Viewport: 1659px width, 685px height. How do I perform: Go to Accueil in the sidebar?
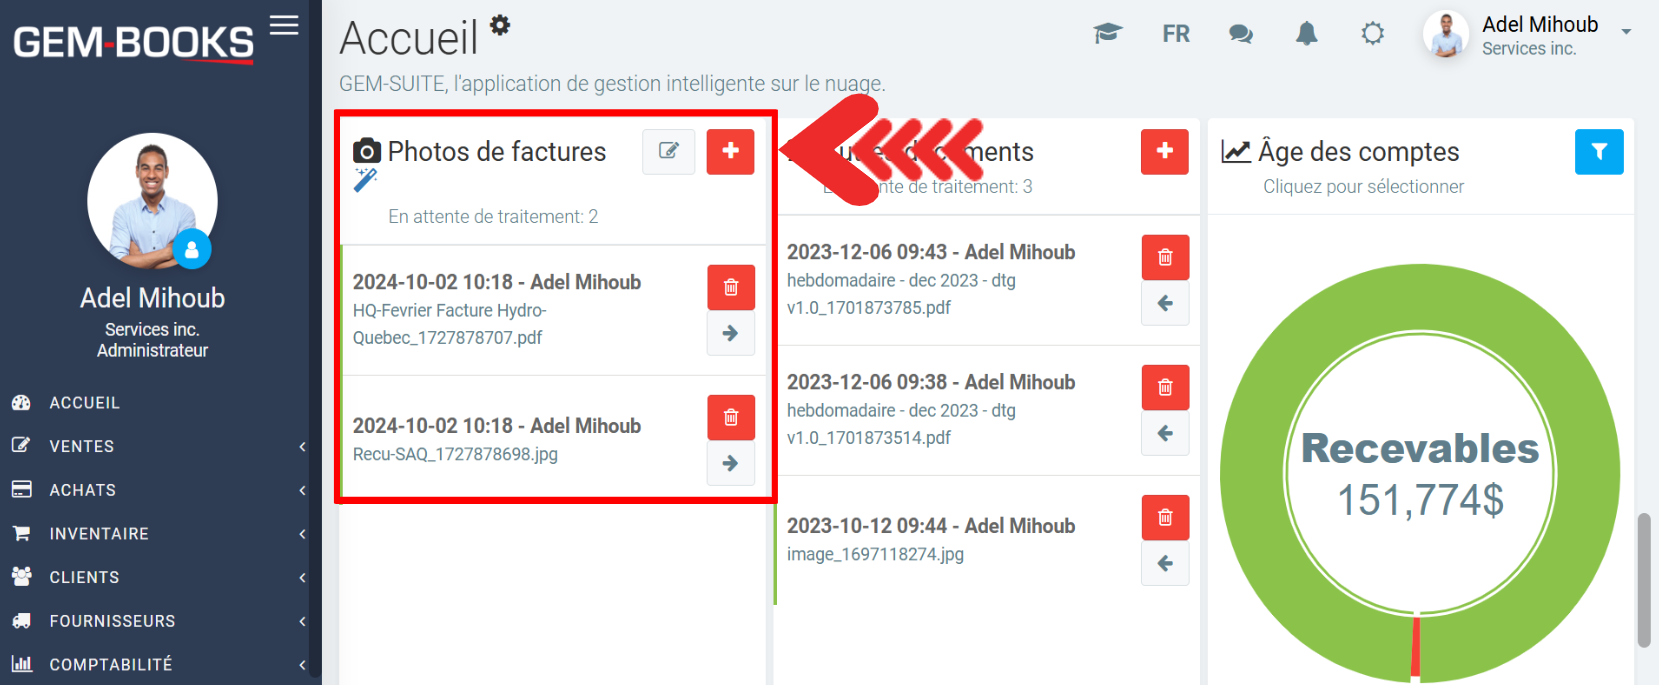coord(84,403)
